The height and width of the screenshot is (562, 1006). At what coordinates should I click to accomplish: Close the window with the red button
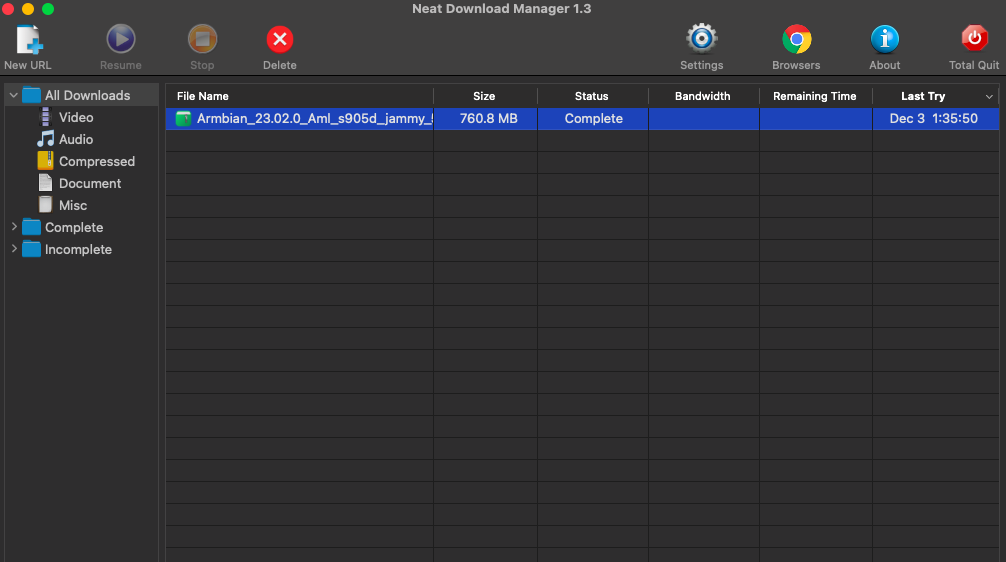click(8, 9)
